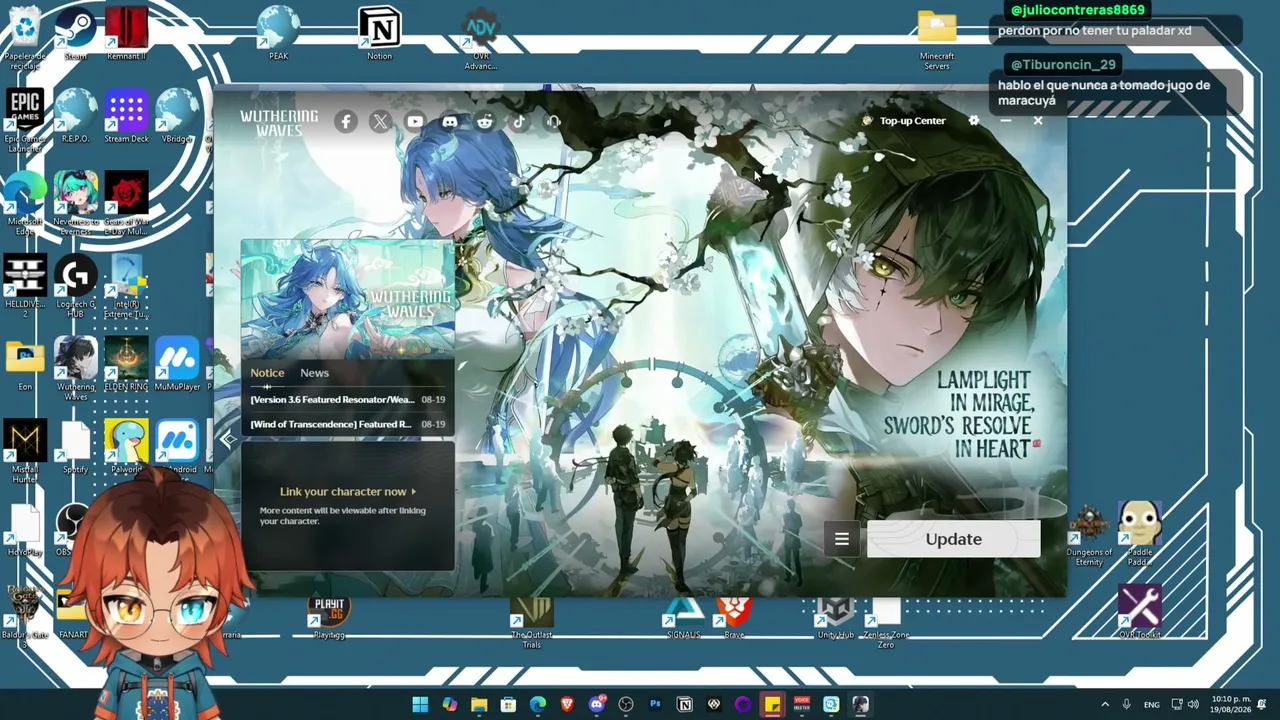Open the TikTok icon in the launcher
The image size is (1280, 720).
pos(519,122)
